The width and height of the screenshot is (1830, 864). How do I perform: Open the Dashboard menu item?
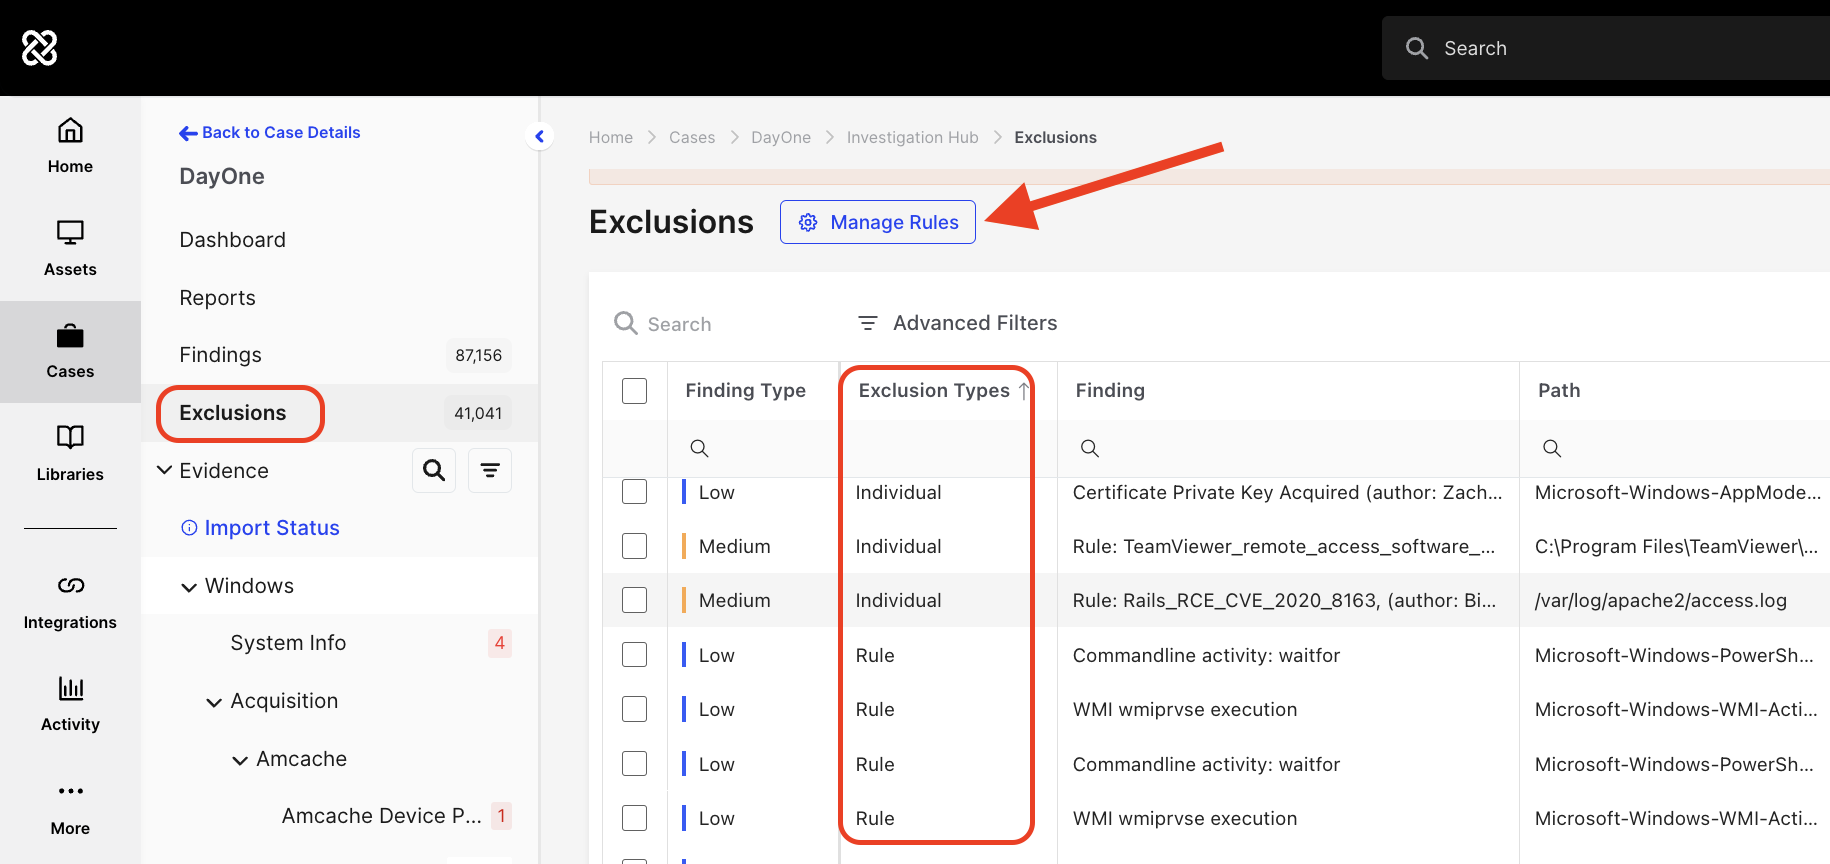[232, 240]
